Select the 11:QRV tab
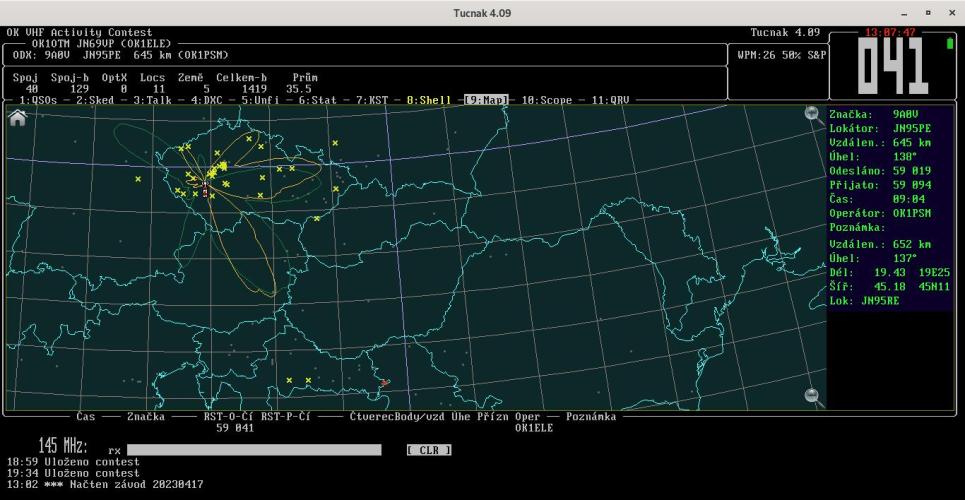This screenshot has height=500, width=965. [609, 101]
